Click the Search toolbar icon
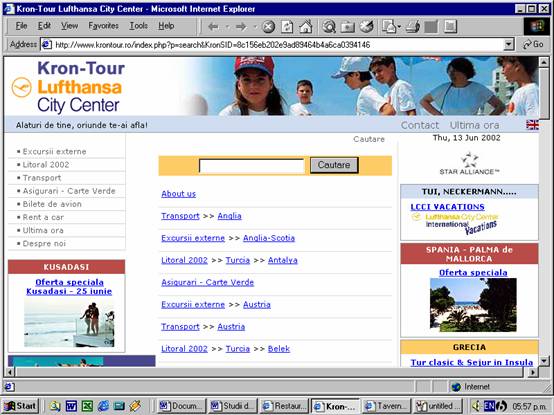The height and width of the screenshot is (415, 554). [329, 26]
